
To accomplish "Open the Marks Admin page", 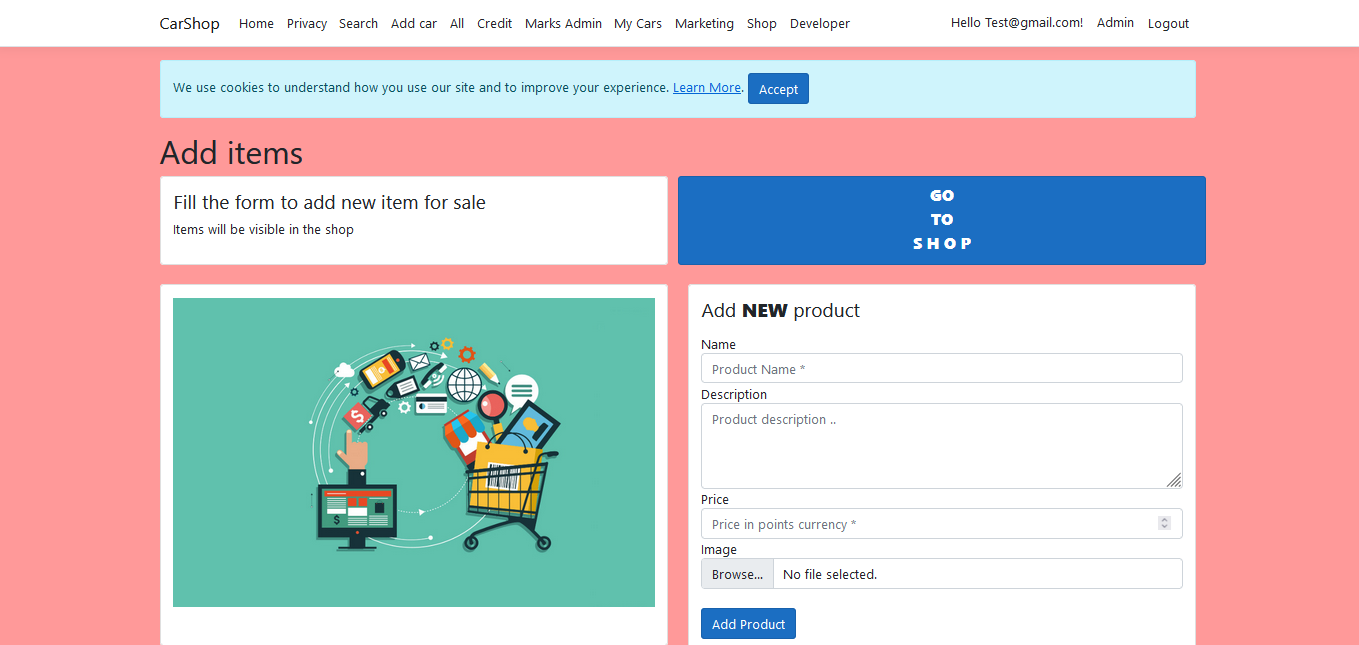I will click(x=563, y=23).
